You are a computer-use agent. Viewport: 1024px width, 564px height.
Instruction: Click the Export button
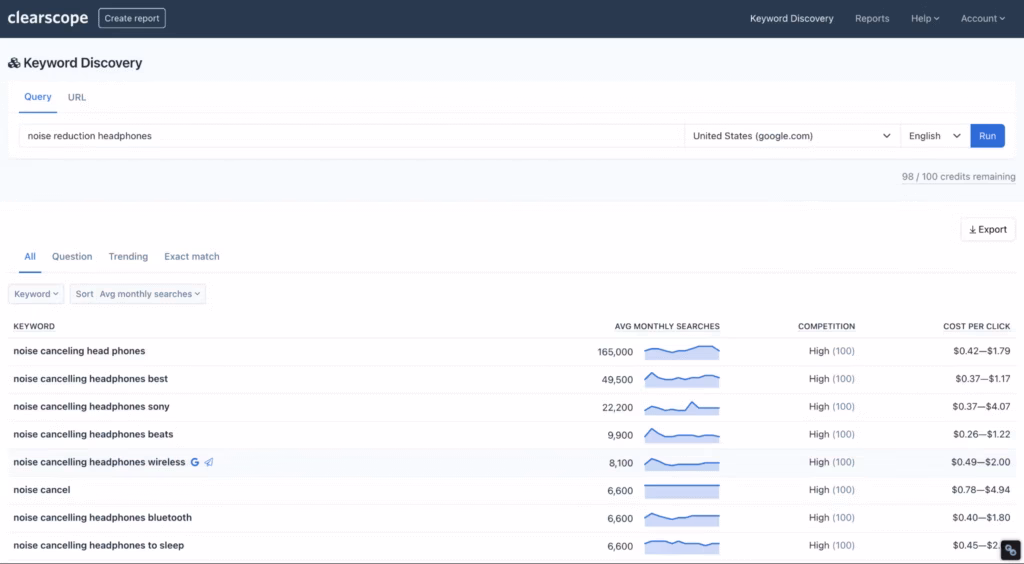987,230
